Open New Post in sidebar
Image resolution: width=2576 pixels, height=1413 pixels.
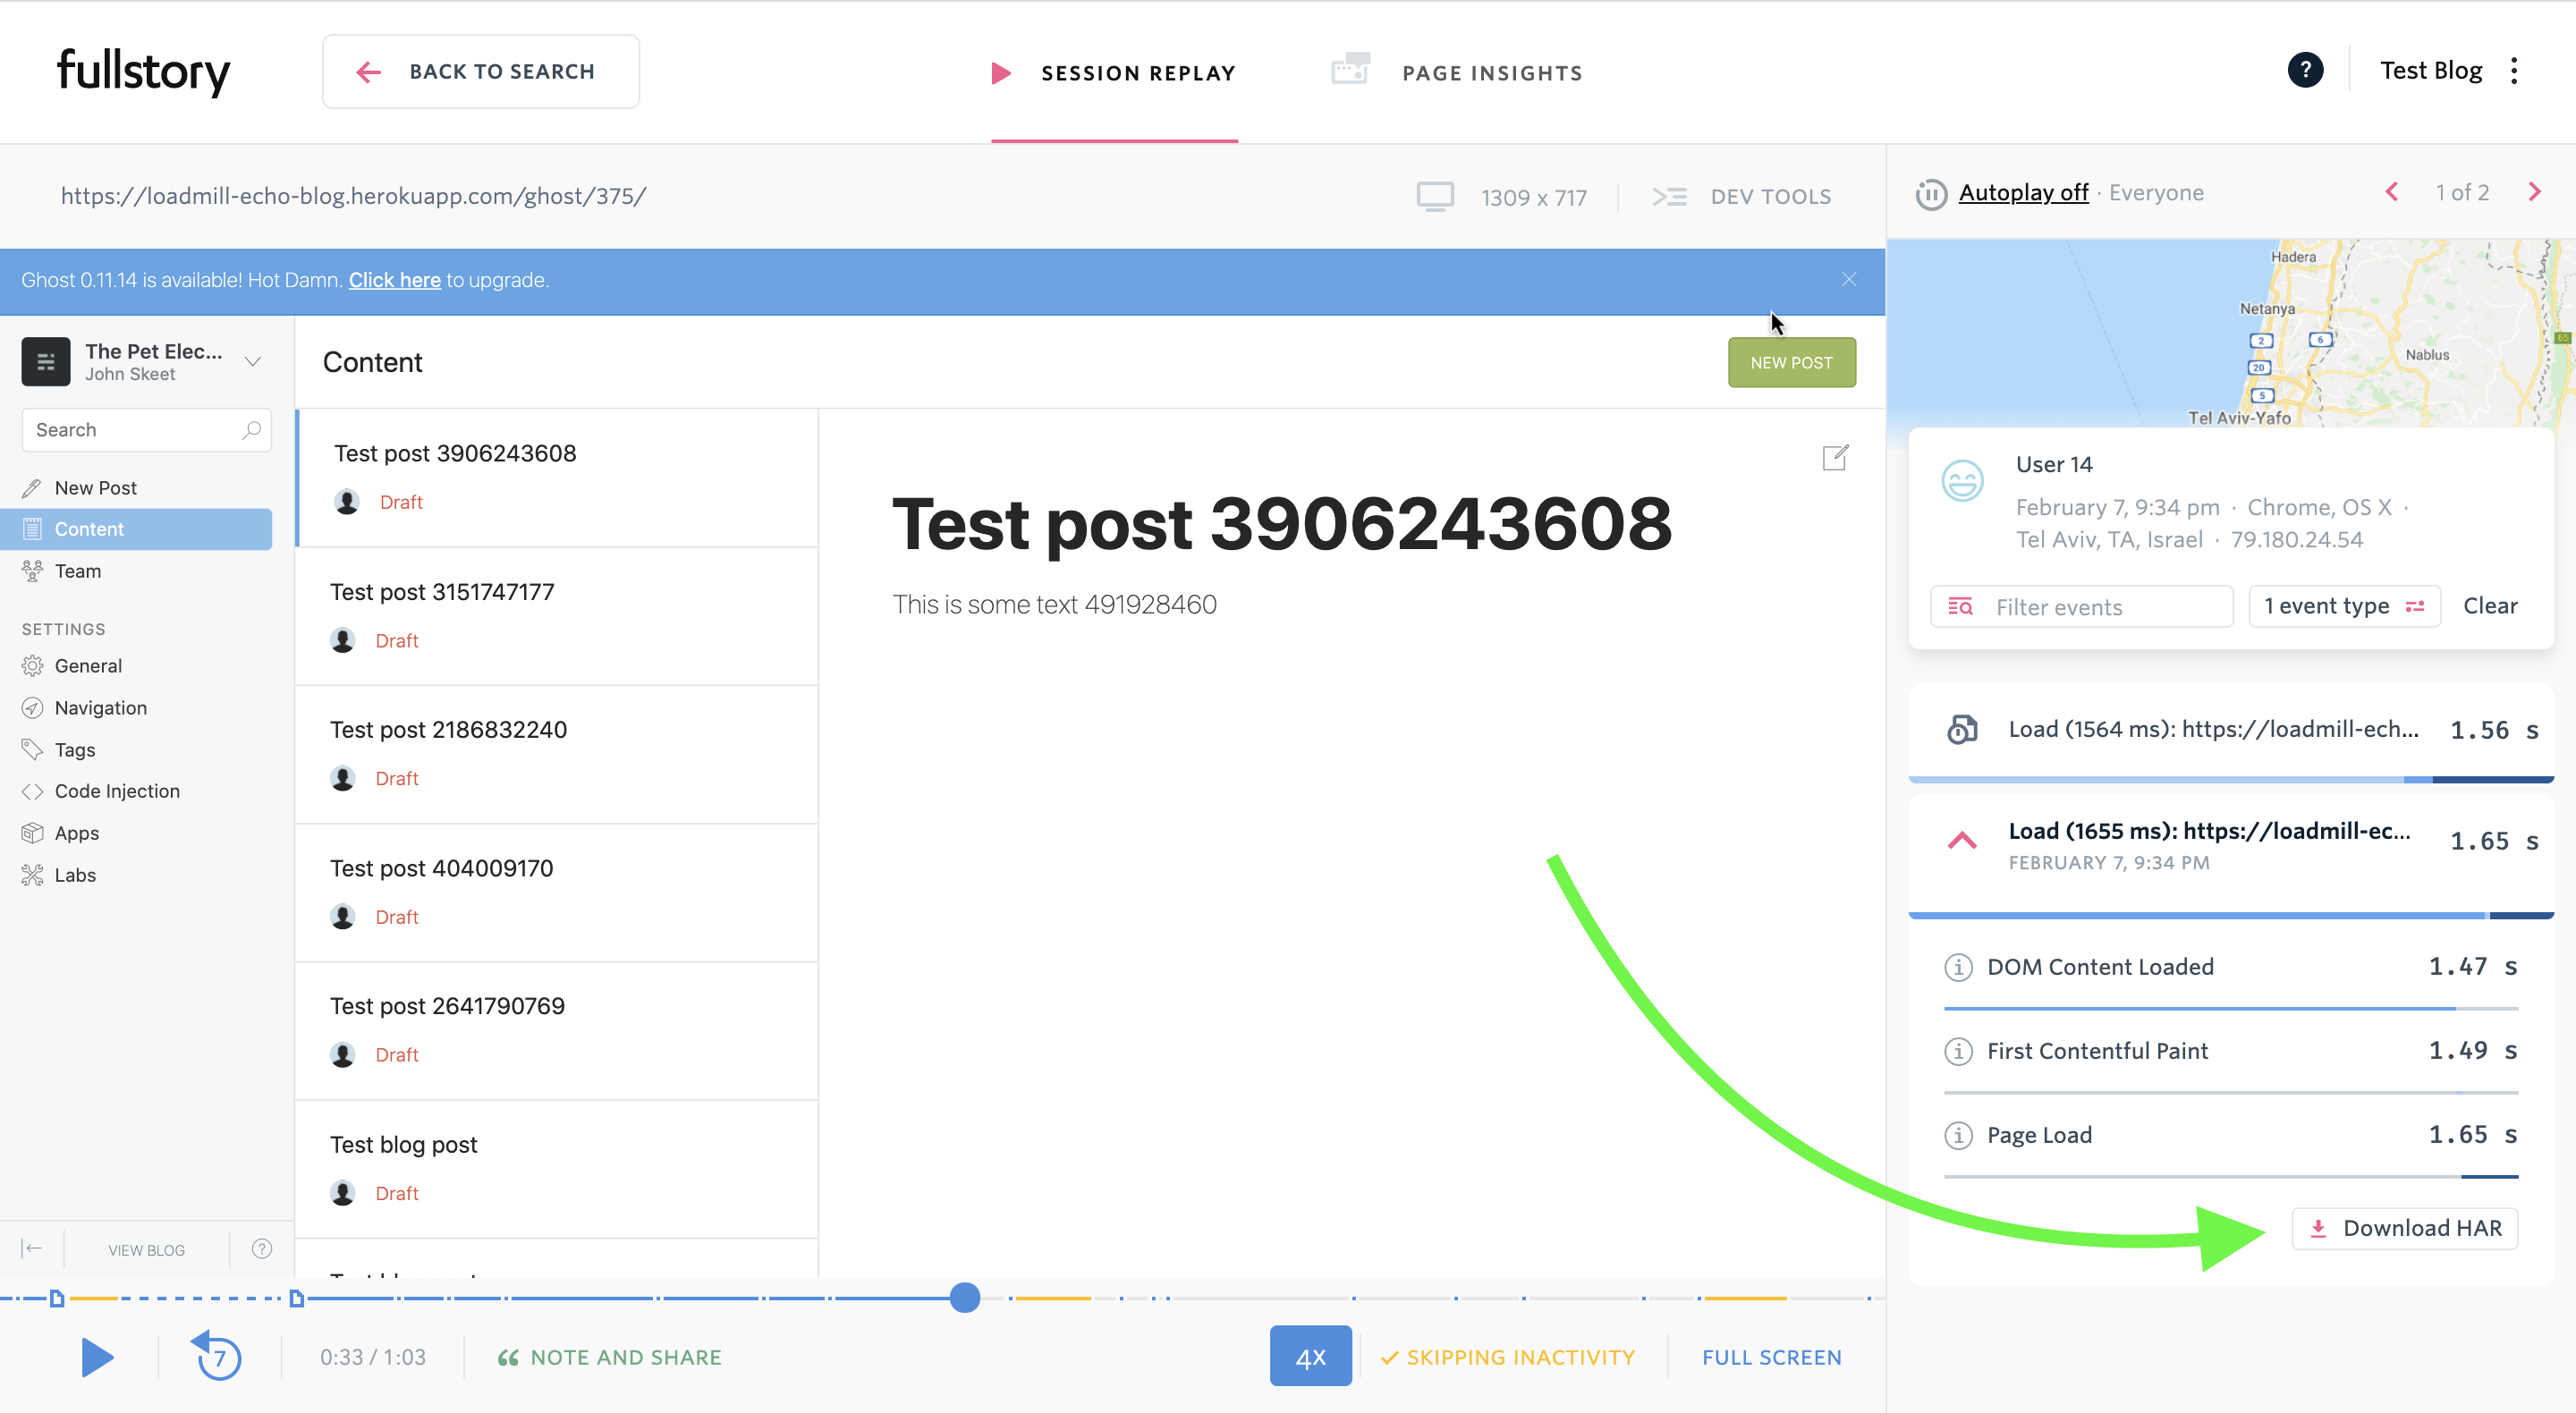click(96, 488)
